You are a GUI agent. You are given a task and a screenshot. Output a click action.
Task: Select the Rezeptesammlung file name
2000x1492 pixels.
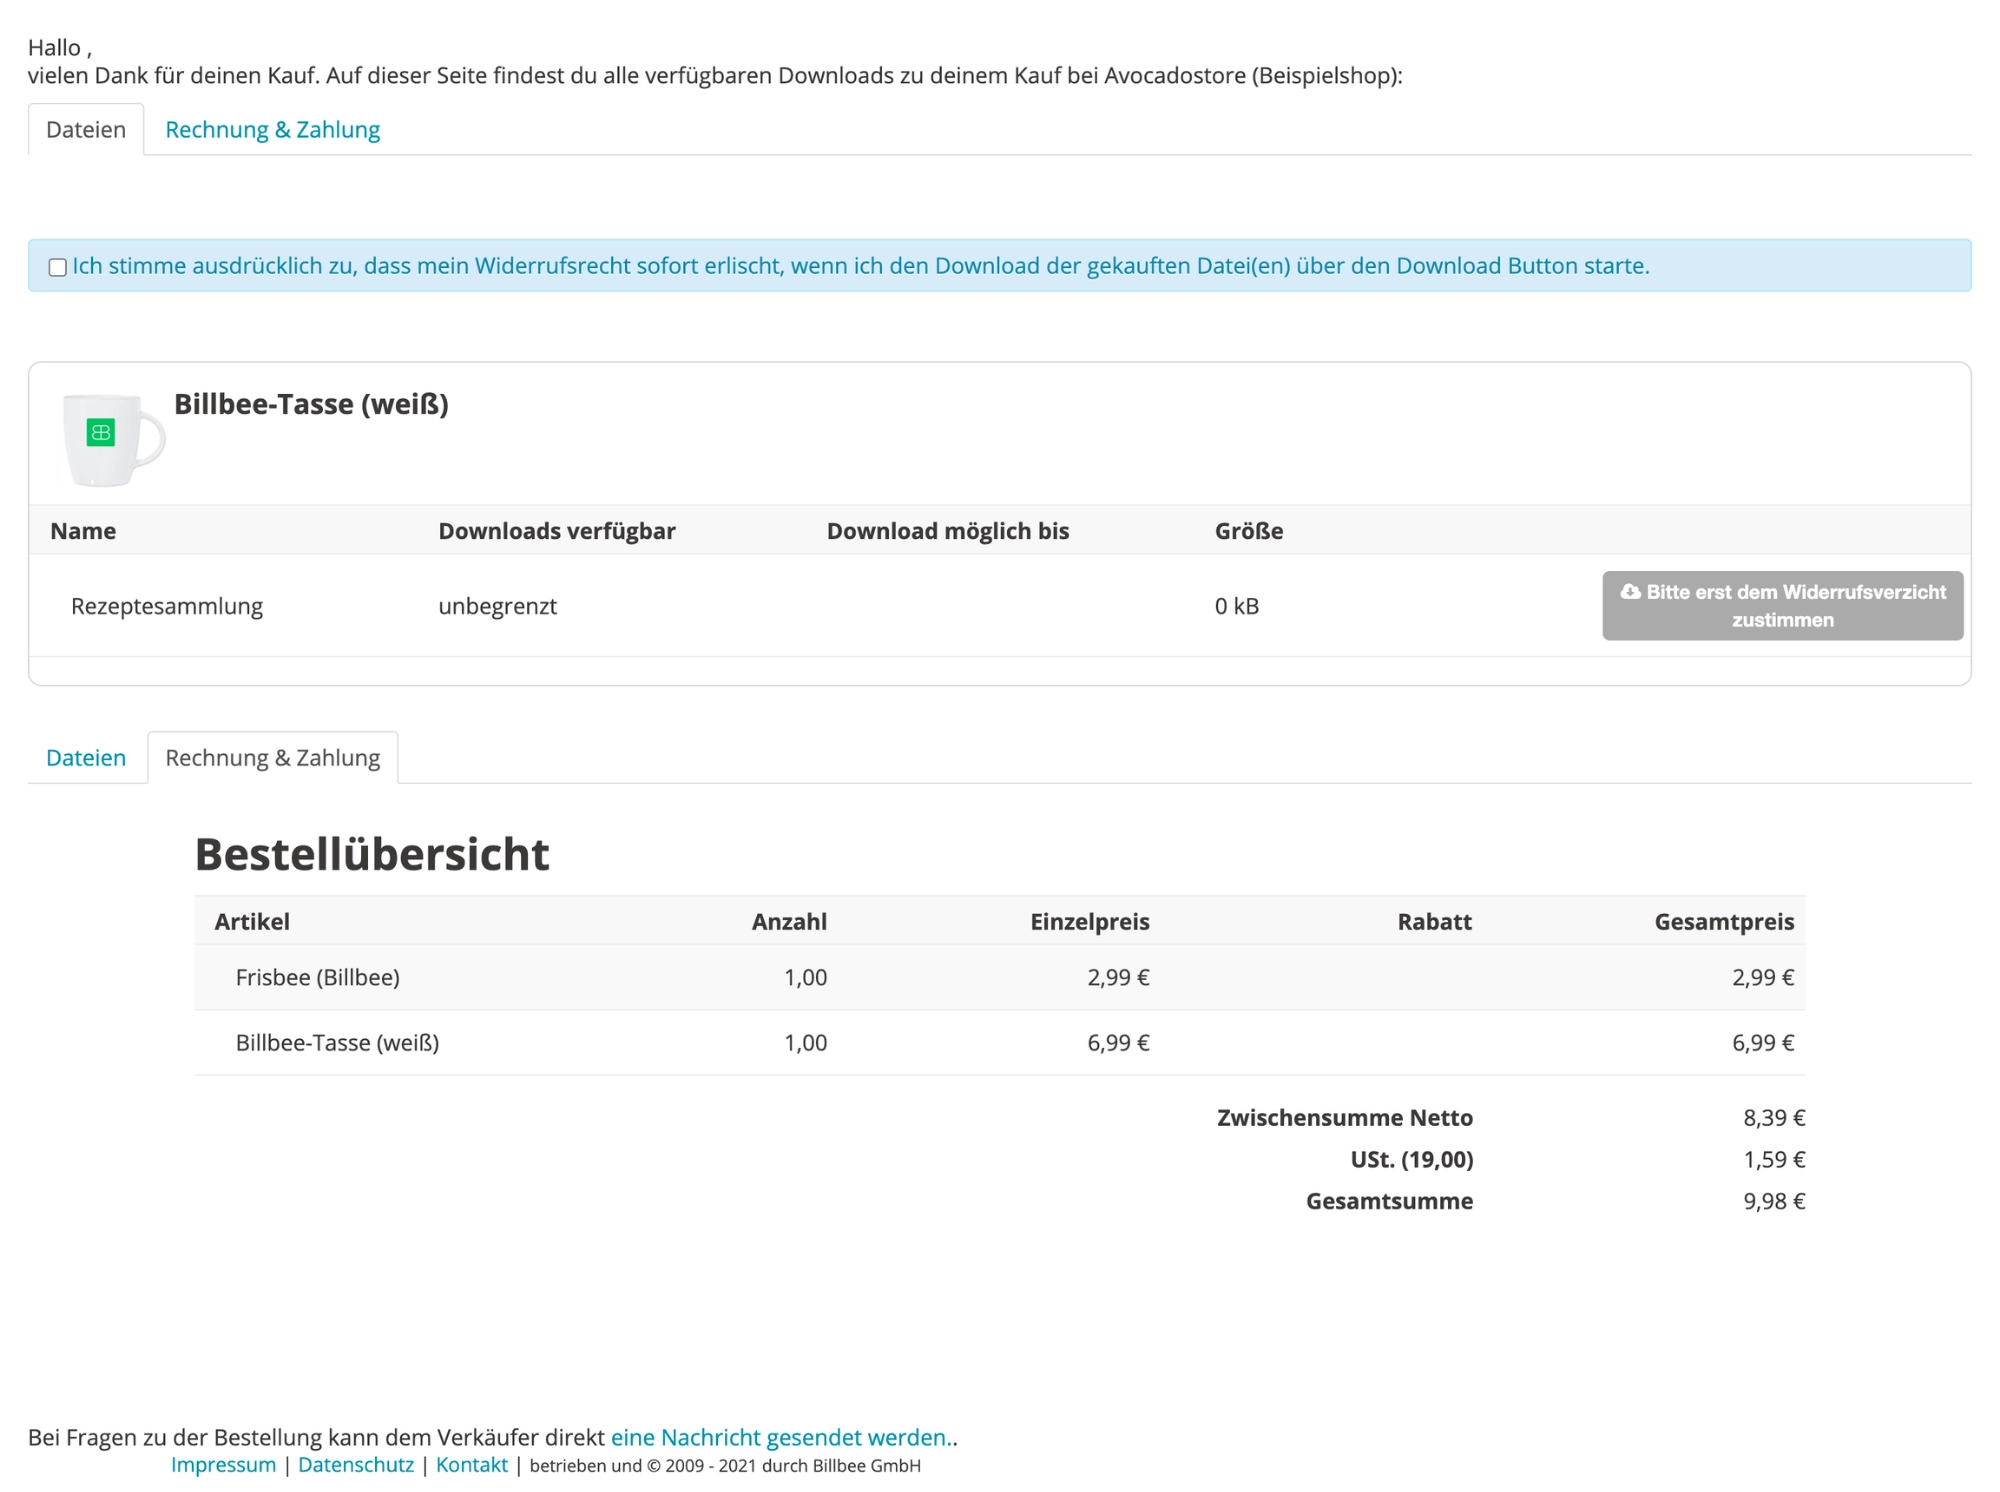click(x=167, y=606)
